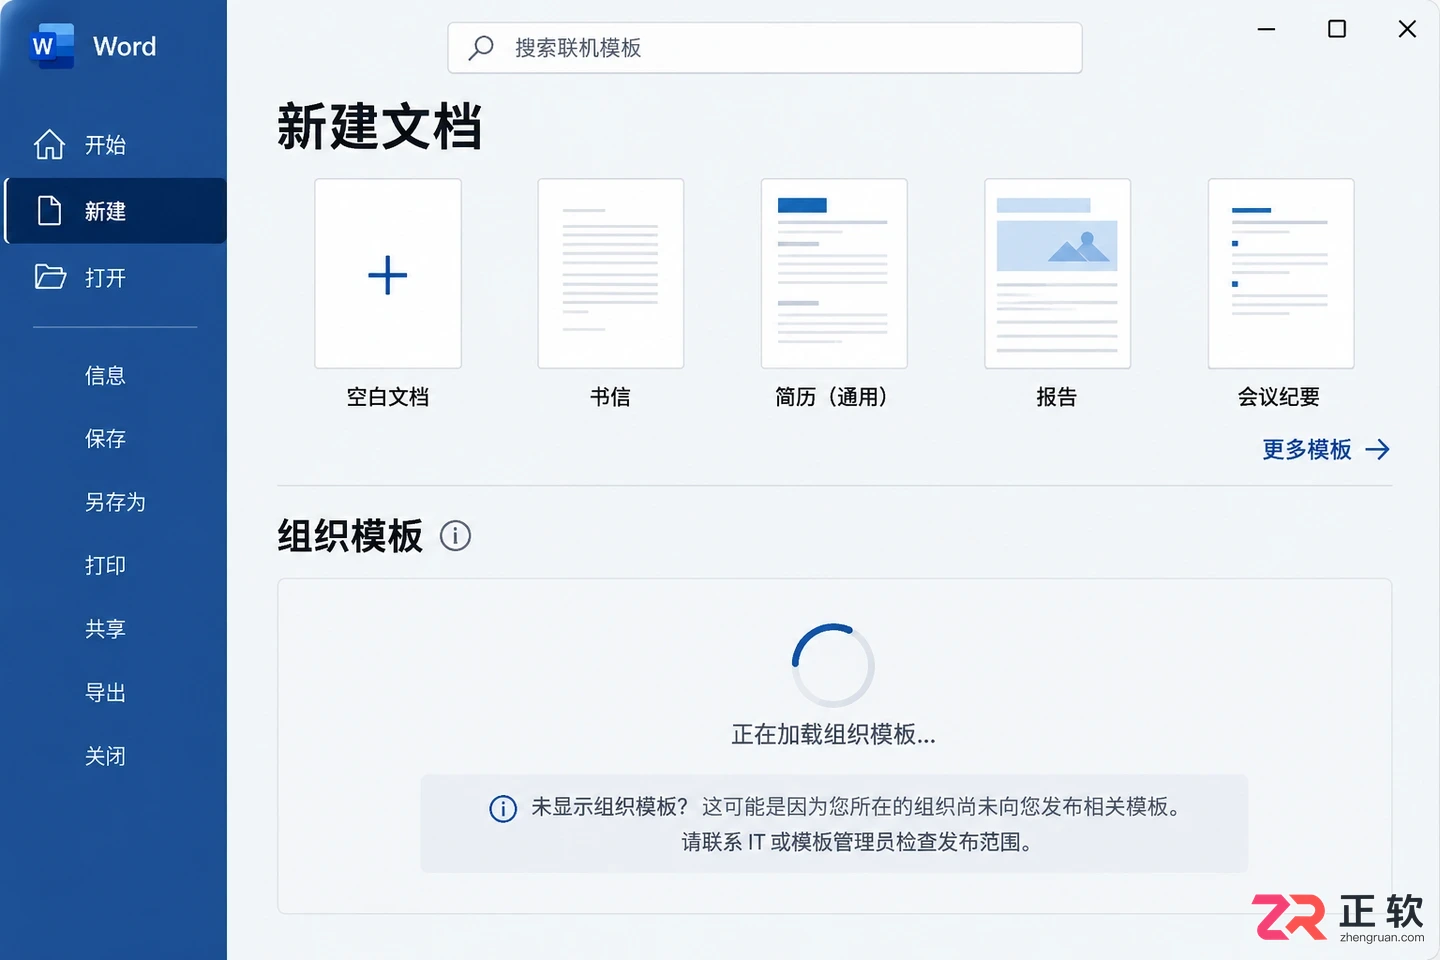
Task: Click the 正在加载组织模板... status text
Action: [834, 735]
